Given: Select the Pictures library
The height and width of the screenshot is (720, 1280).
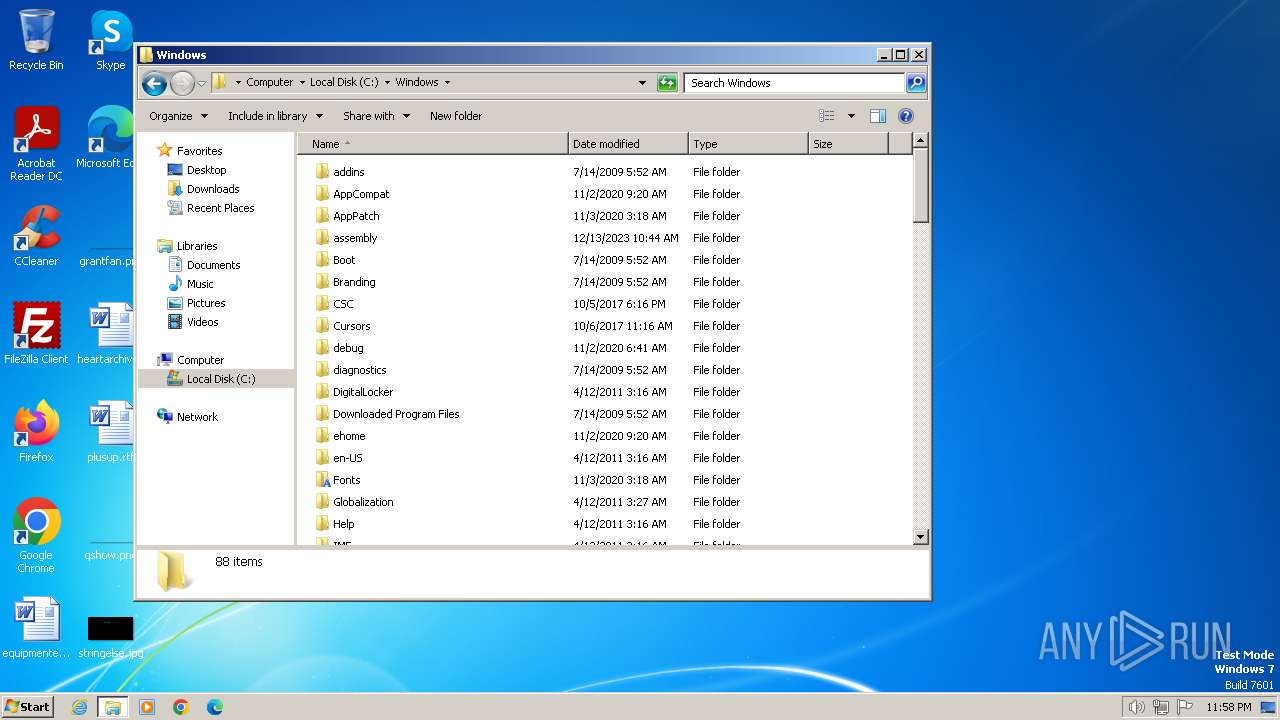Looking at the screenshot, I should click(206, 303).
